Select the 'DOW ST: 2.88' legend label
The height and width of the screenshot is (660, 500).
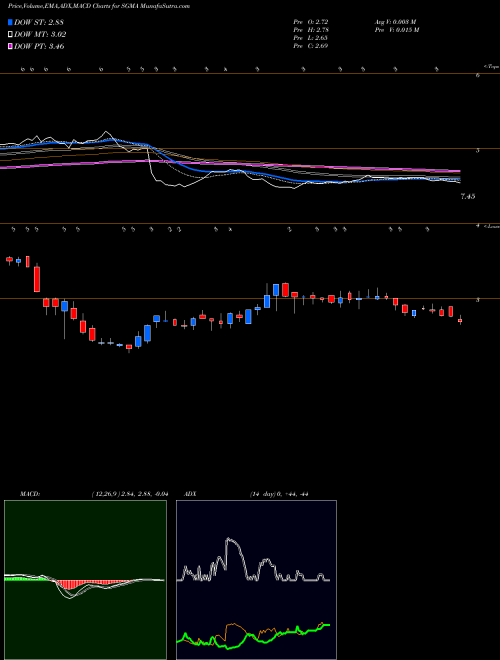tap(39, 22)
